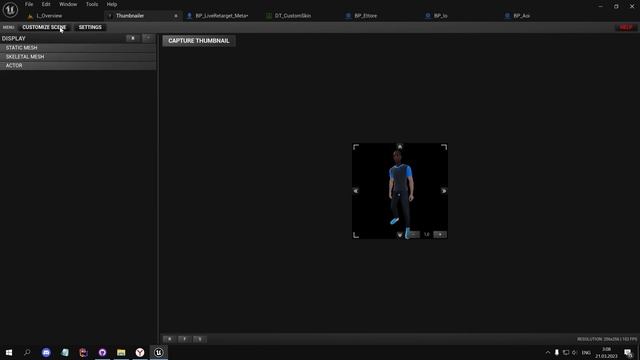The image size is (640, 360).
Task: Switch to the BP_Io tab
Action: [441, 16]
